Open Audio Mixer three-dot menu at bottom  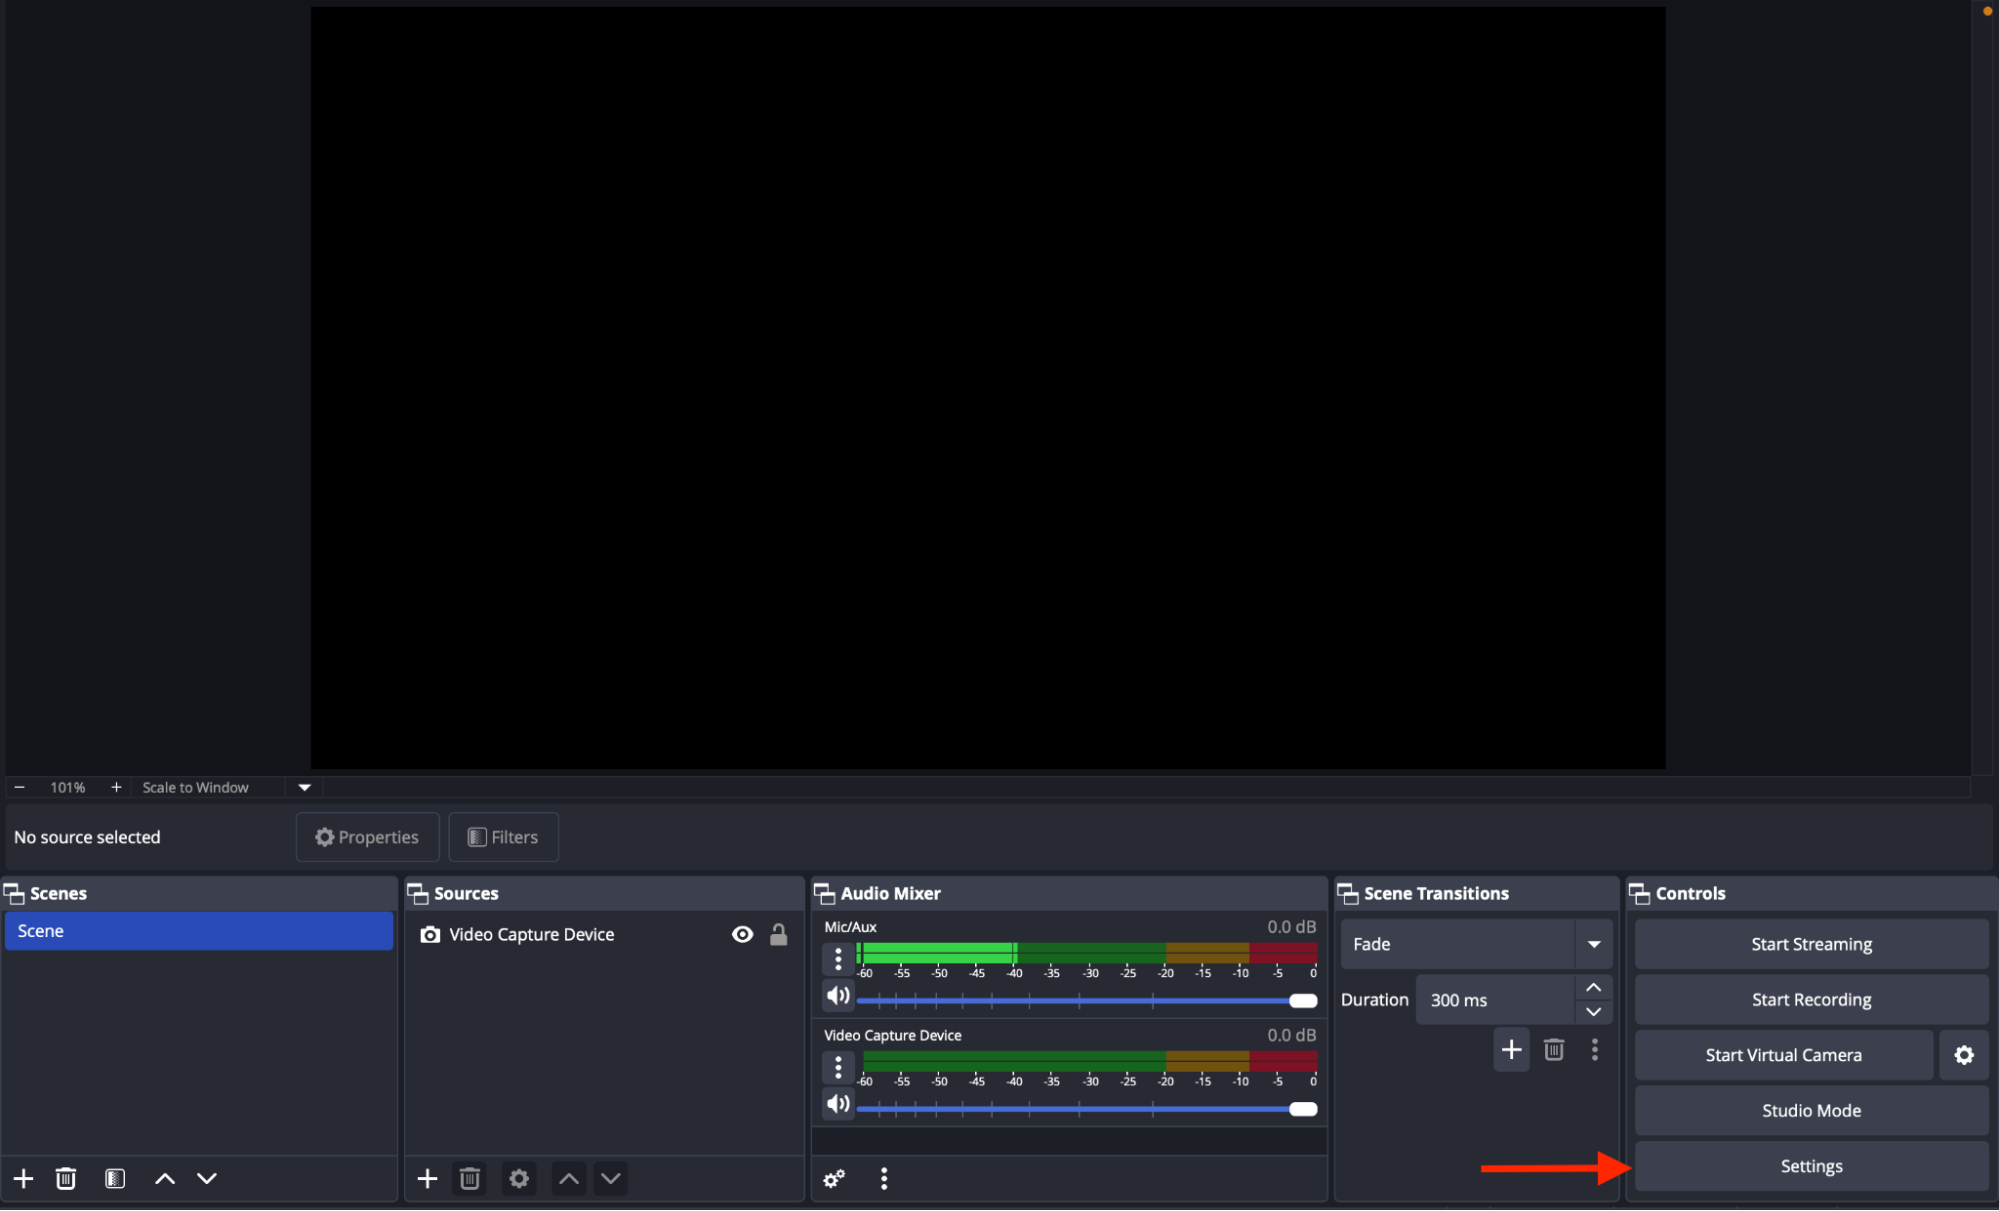coord(884,1179)
